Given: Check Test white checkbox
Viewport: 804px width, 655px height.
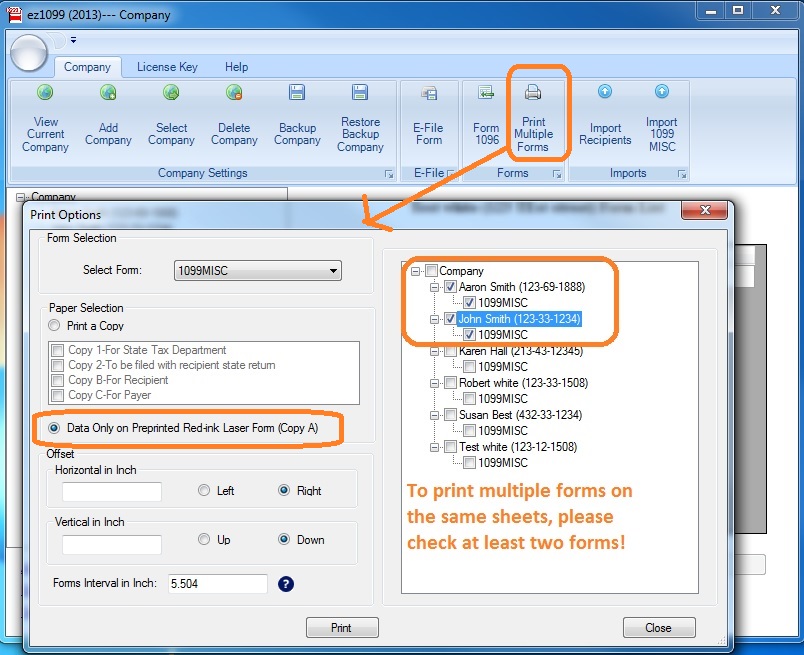Looking at the screenshot, I should (450, 447).
